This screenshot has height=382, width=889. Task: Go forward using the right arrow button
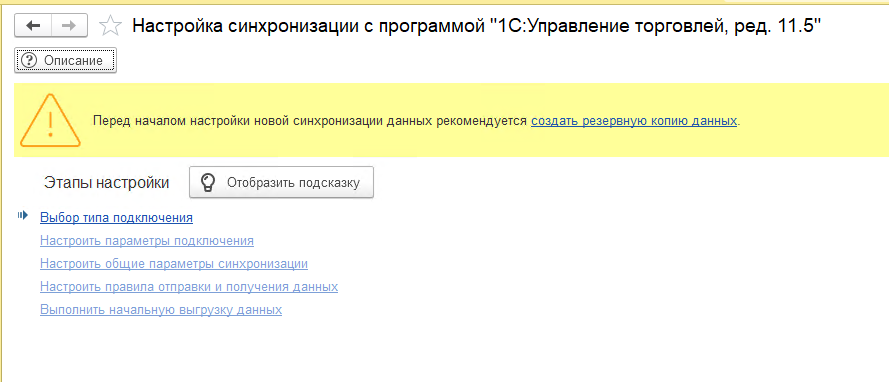tap(69, 26)
